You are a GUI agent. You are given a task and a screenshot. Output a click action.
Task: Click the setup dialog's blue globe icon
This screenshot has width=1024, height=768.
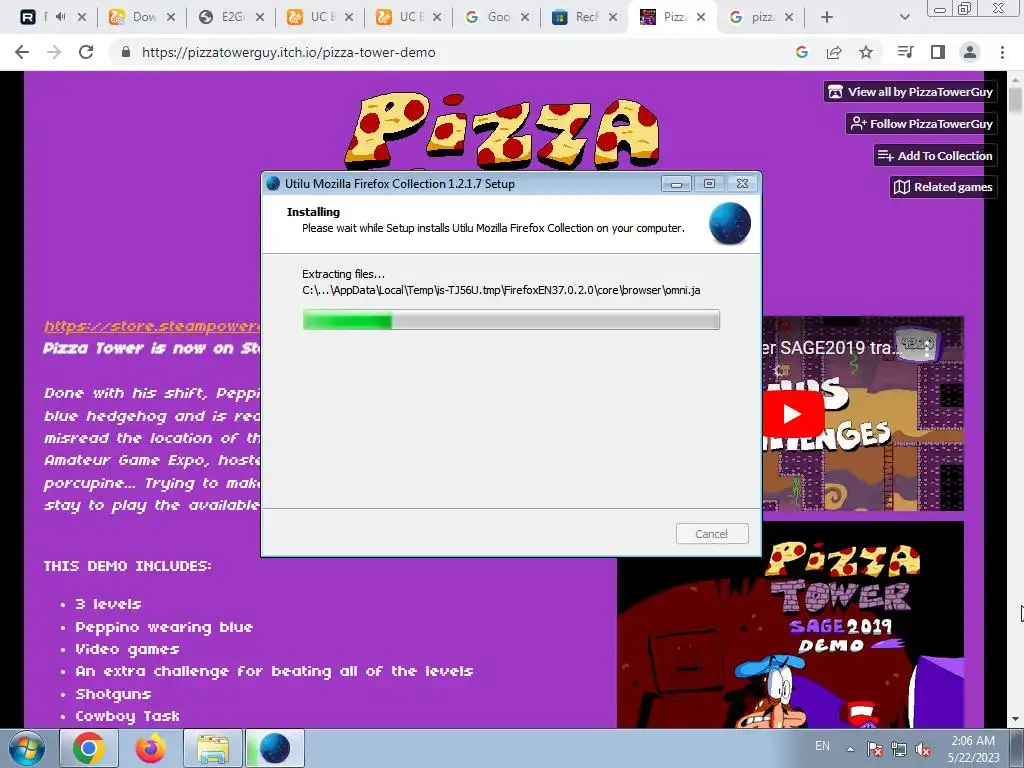tap(729, 223)
